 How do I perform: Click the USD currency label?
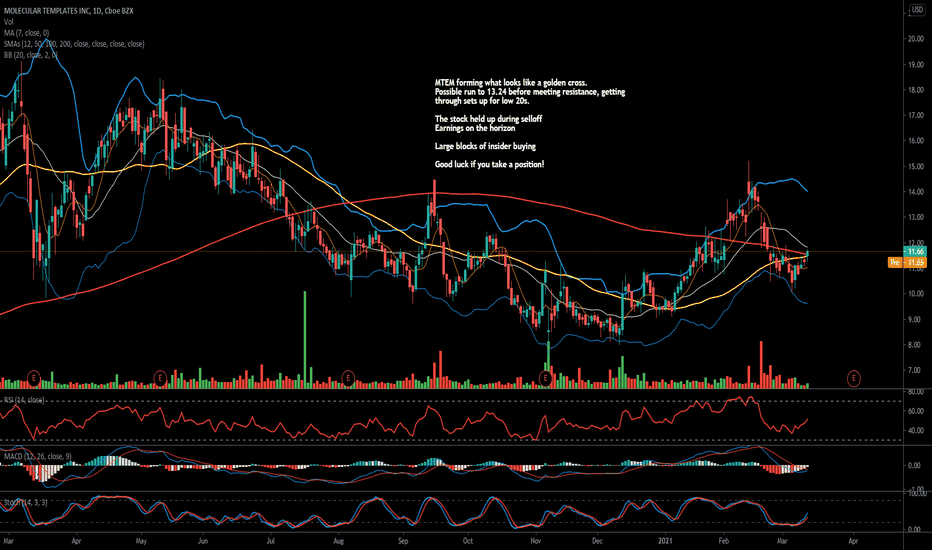[915, 10]
